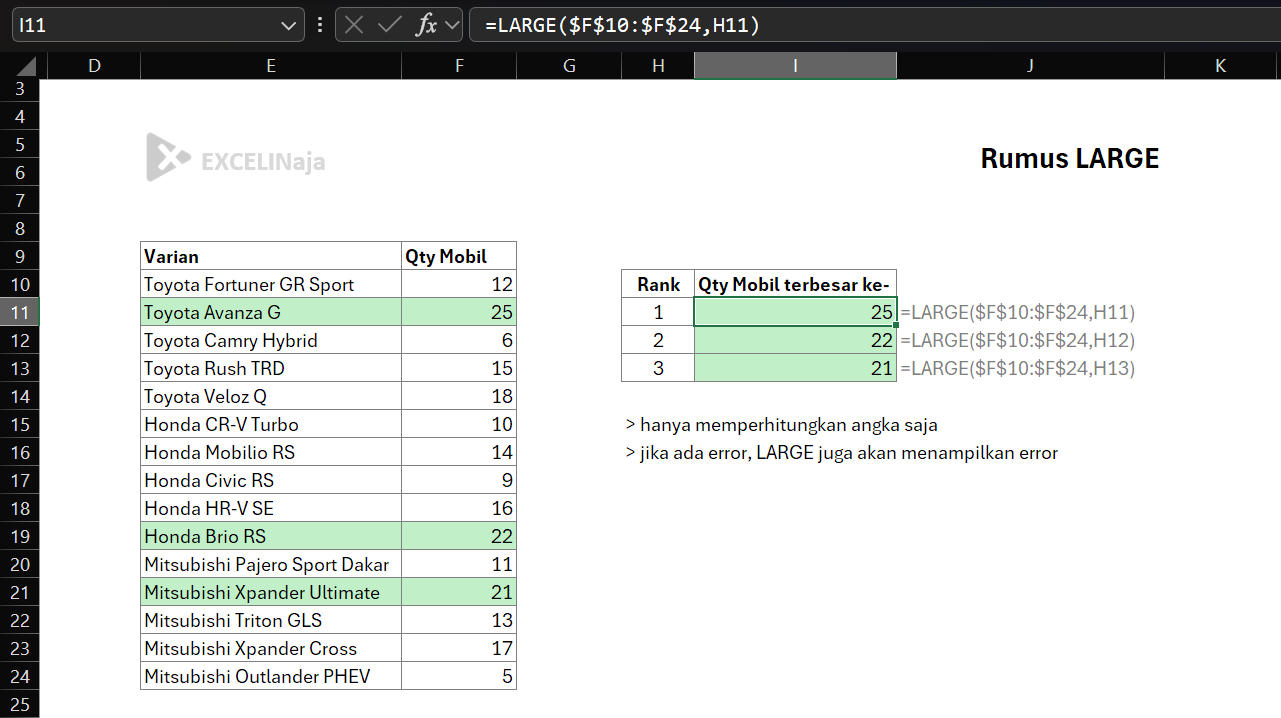This screenshot has width=1281, height=718.
Task: Select cell Mitsubishi Xpander Ultimate
Action: tap(271, 592)
